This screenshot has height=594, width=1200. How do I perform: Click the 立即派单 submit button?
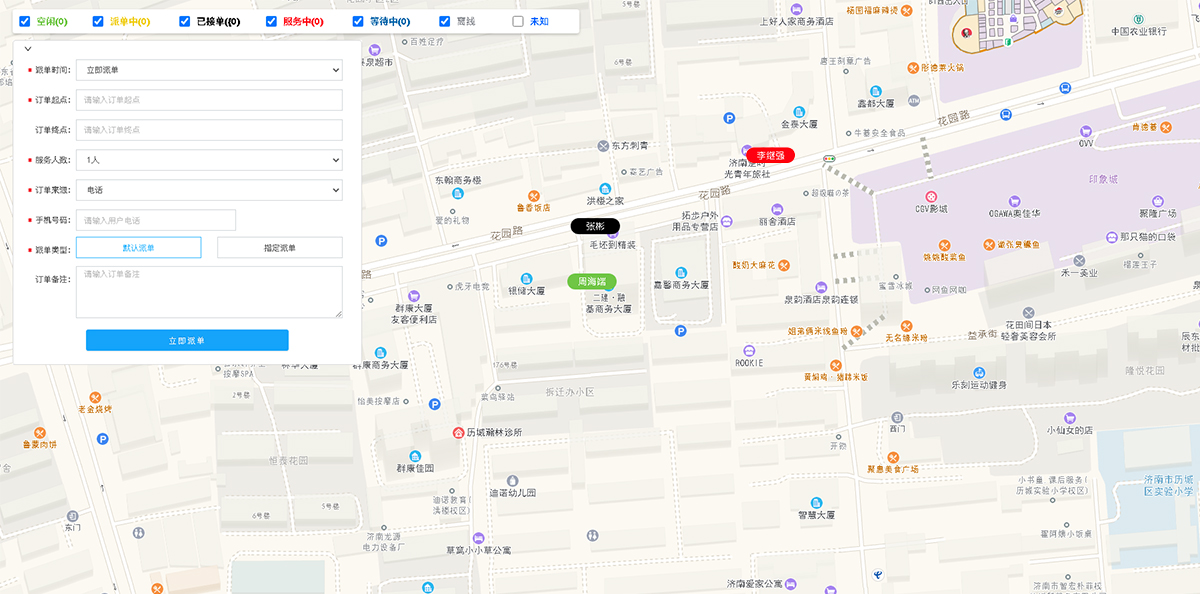(x=187, y=340)
